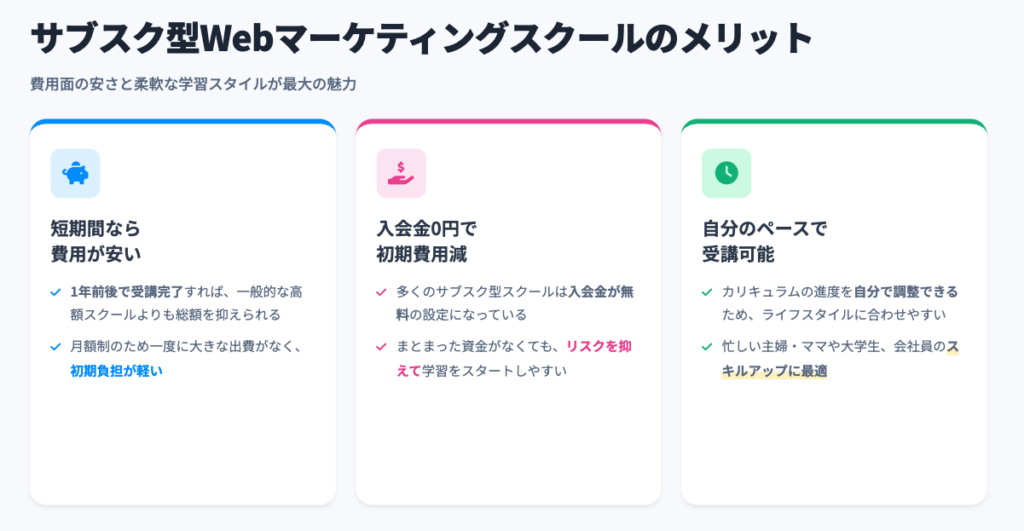Screen dimensions: 1024x531
Task: Click checkmark beside カリキュラムの進度 bullet
Action: [707, 292]
